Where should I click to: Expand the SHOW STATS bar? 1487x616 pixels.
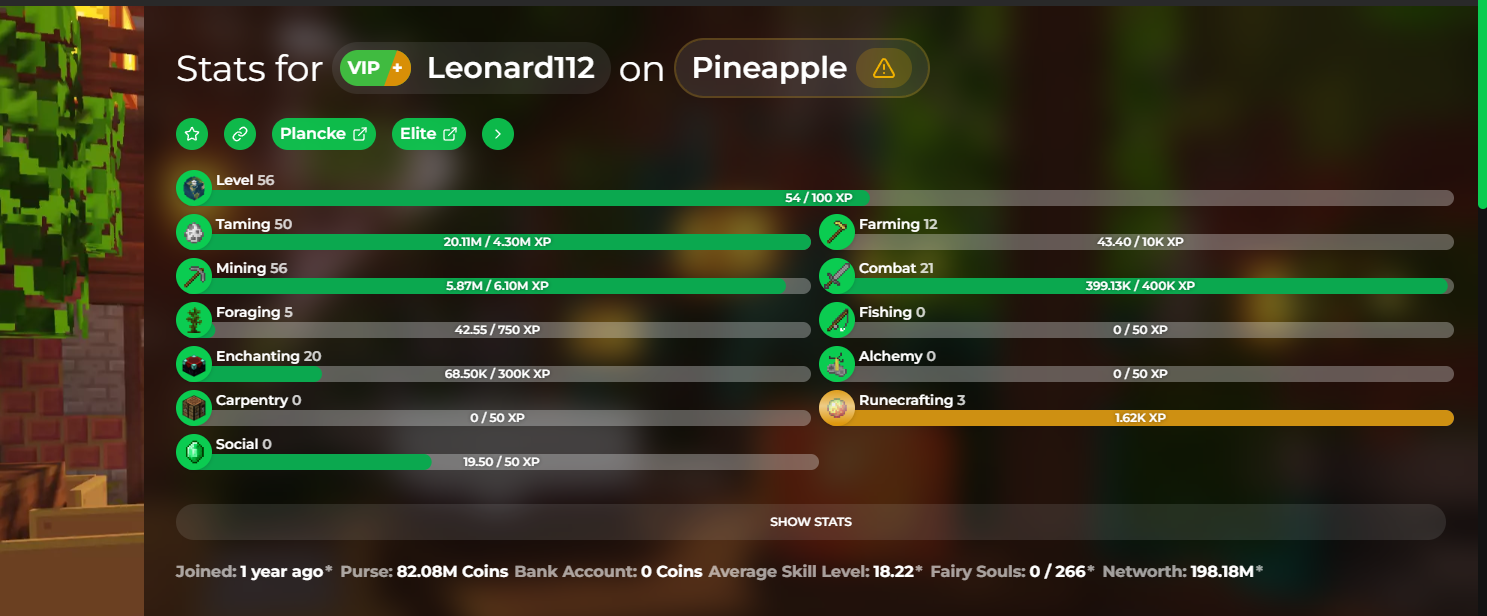click(811, 522)
